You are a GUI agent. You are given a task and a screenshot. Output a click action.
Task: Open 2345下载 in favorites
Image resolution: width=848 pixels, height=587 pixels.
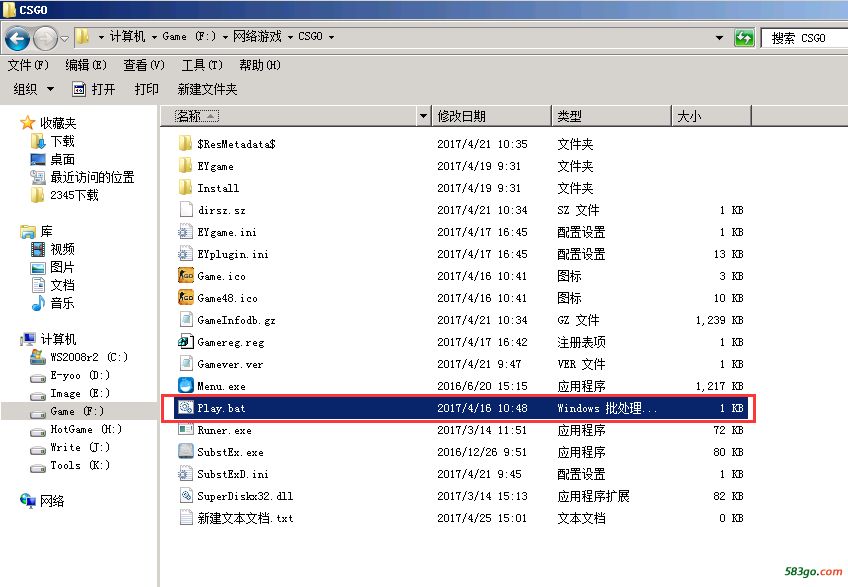click(x=74, y=195)
